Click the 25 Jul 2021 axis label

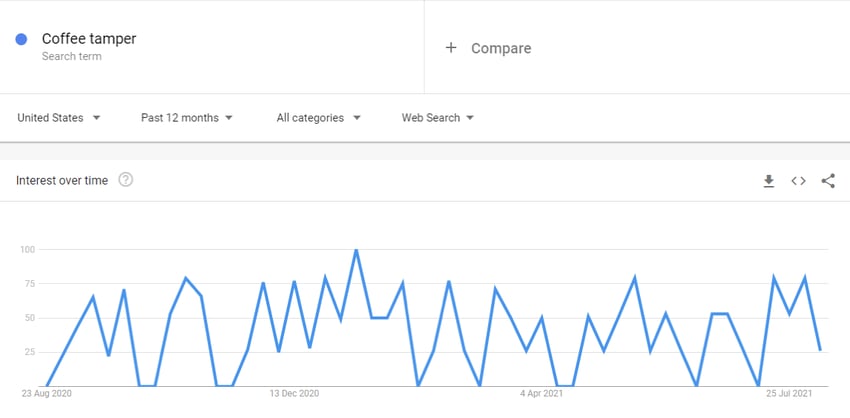pos(789,394)
